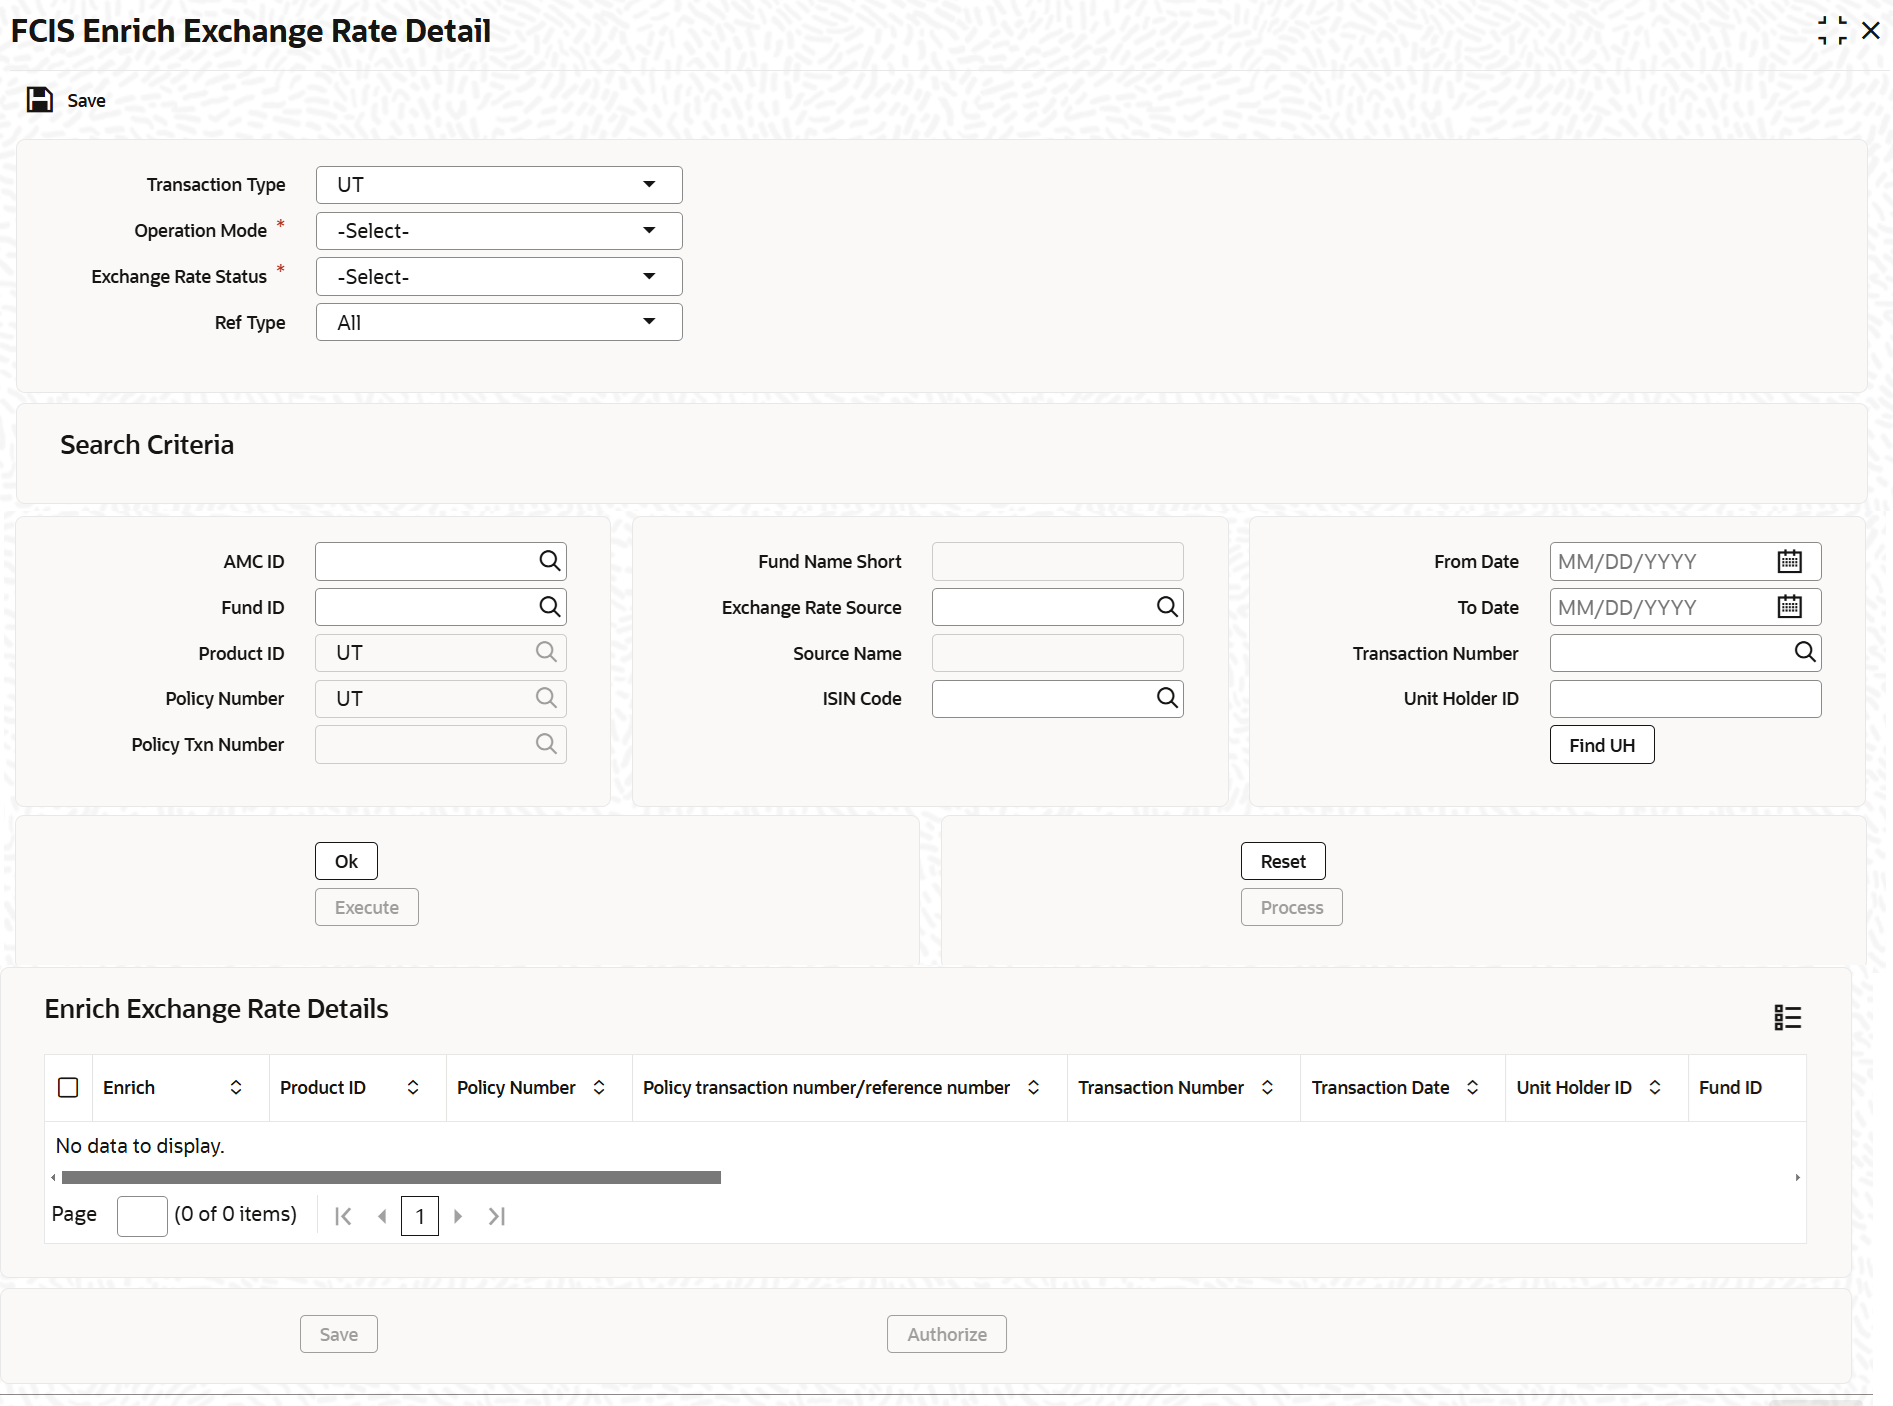
Task: Sort table by Enrich column
Action: (236, 1087)
